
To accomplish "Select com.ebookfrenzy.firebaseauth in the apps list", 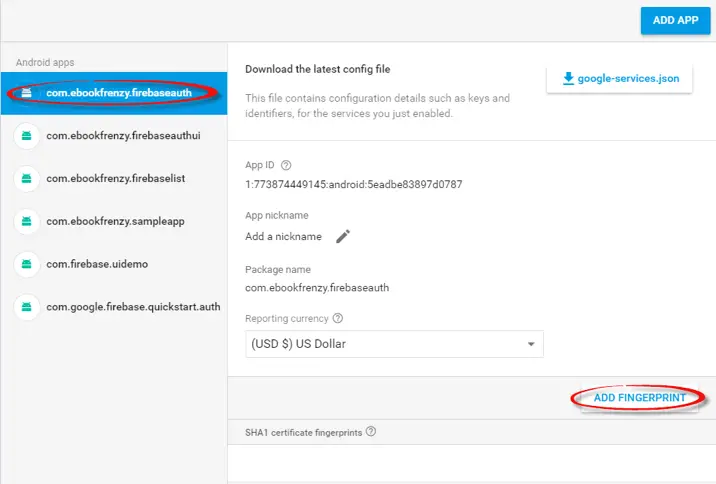I will pyautogui.click(x=118, y=93).
